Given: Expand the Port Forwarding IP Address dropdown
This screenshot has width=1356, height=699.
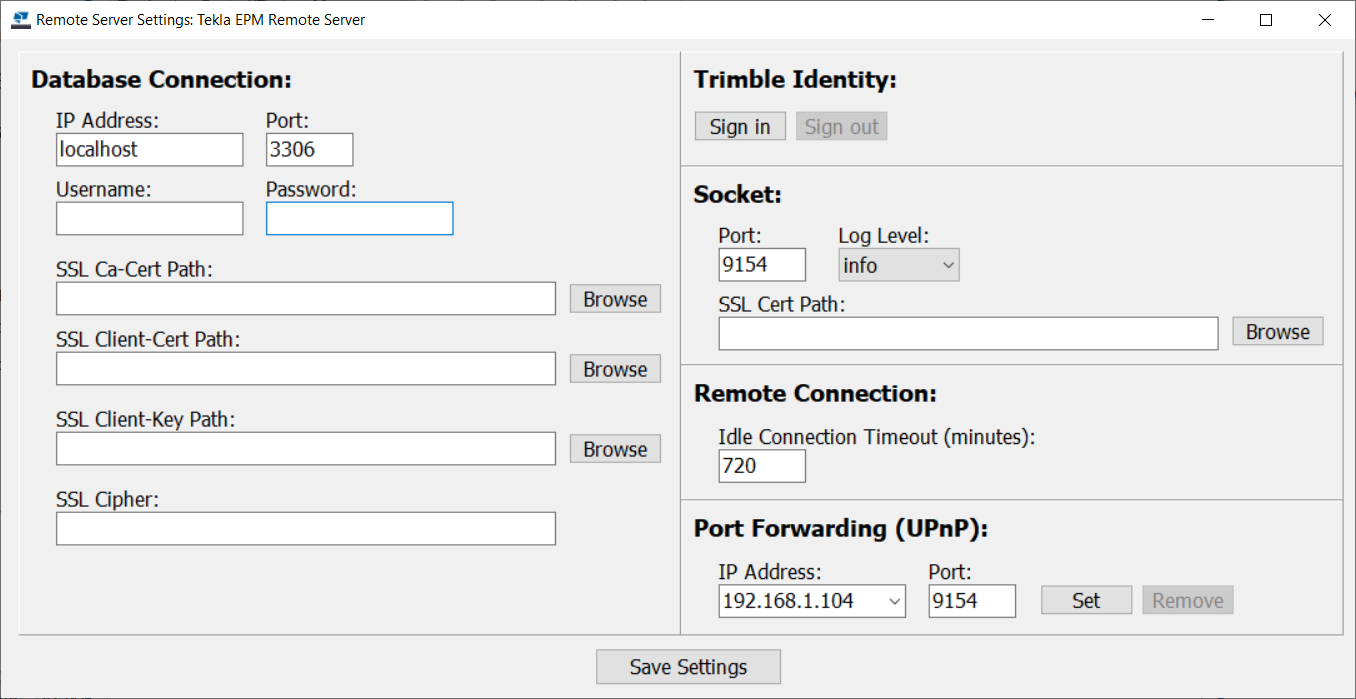Looking at the screenshot, I should pyautogui.click(x=893, y=601).
